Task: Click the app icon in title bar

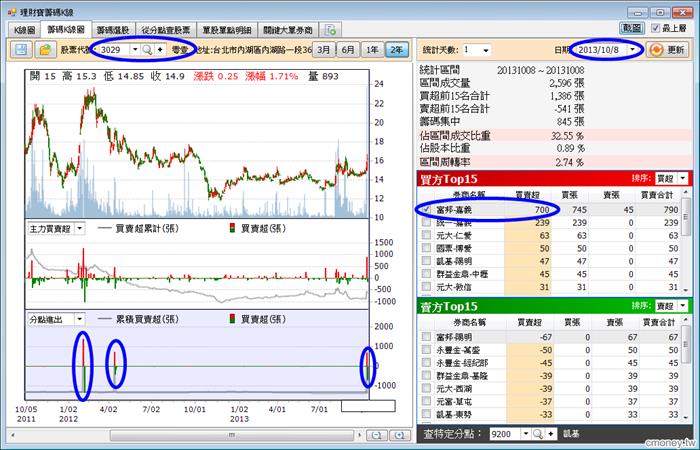Action: (12, 12)
